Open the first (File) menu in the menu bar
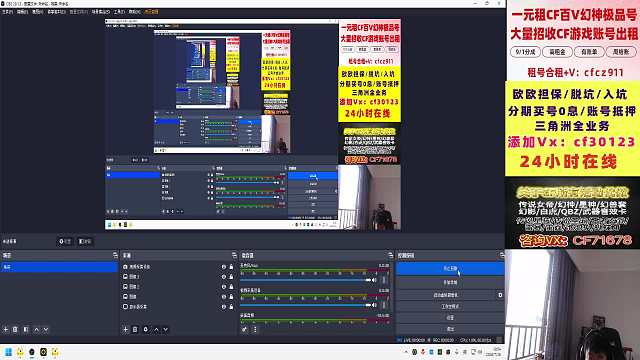640x360 pixels. coord(8,12)
